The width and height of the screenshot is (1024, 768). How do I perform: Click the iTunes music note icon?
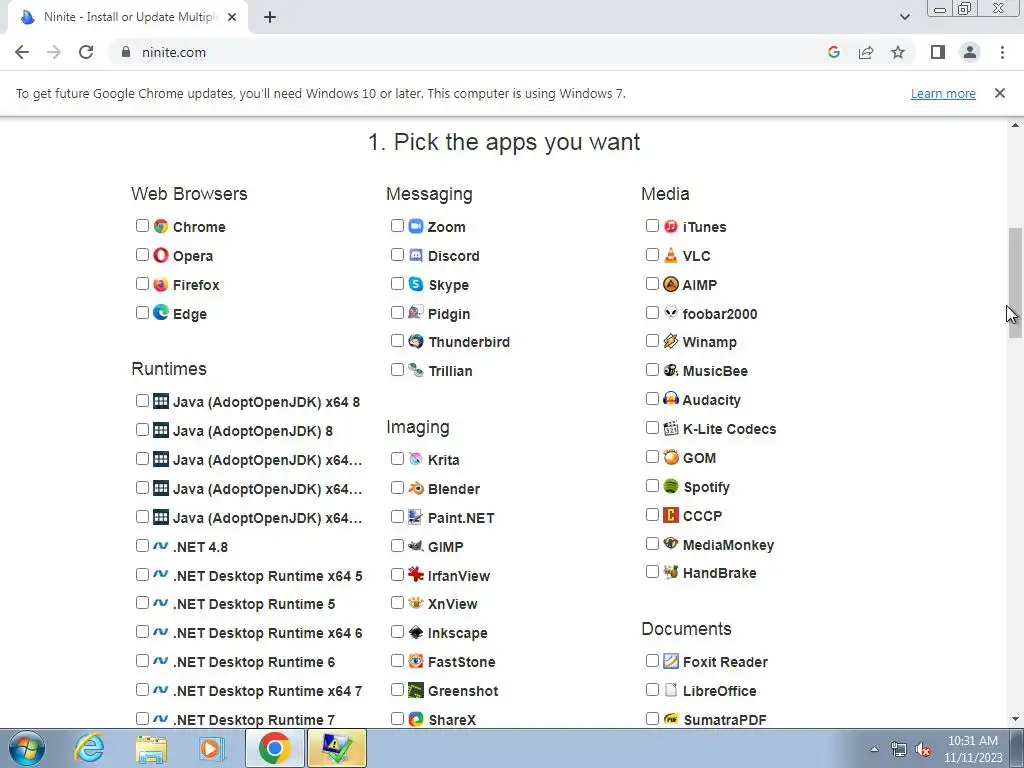coord(671,226)
